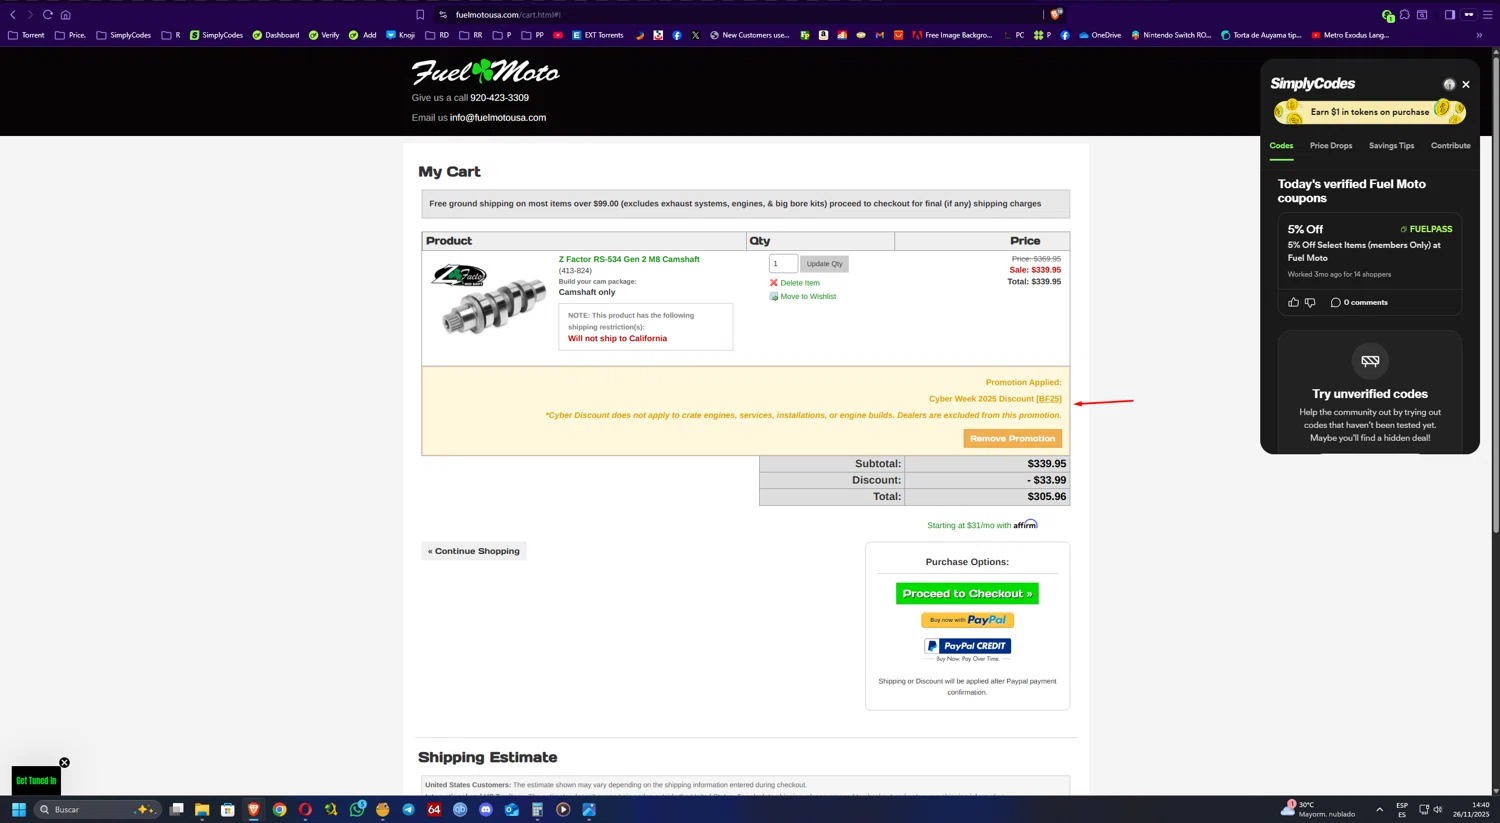The width and height of the screenshot is (1500, 823).
Task: Click the info@fuelmotousa.com email link
Action: coord(498,118)
